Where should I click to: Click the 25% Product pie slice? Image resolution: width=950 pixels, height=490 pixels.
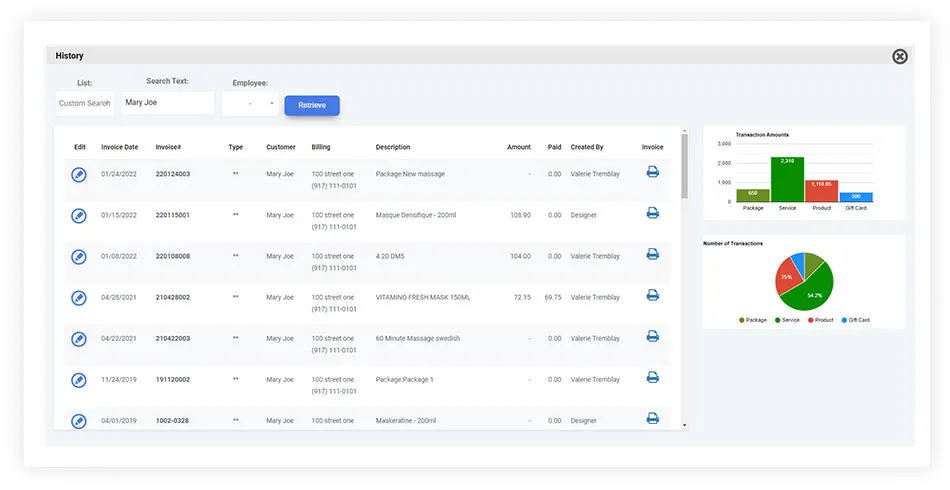pos(787,276)
